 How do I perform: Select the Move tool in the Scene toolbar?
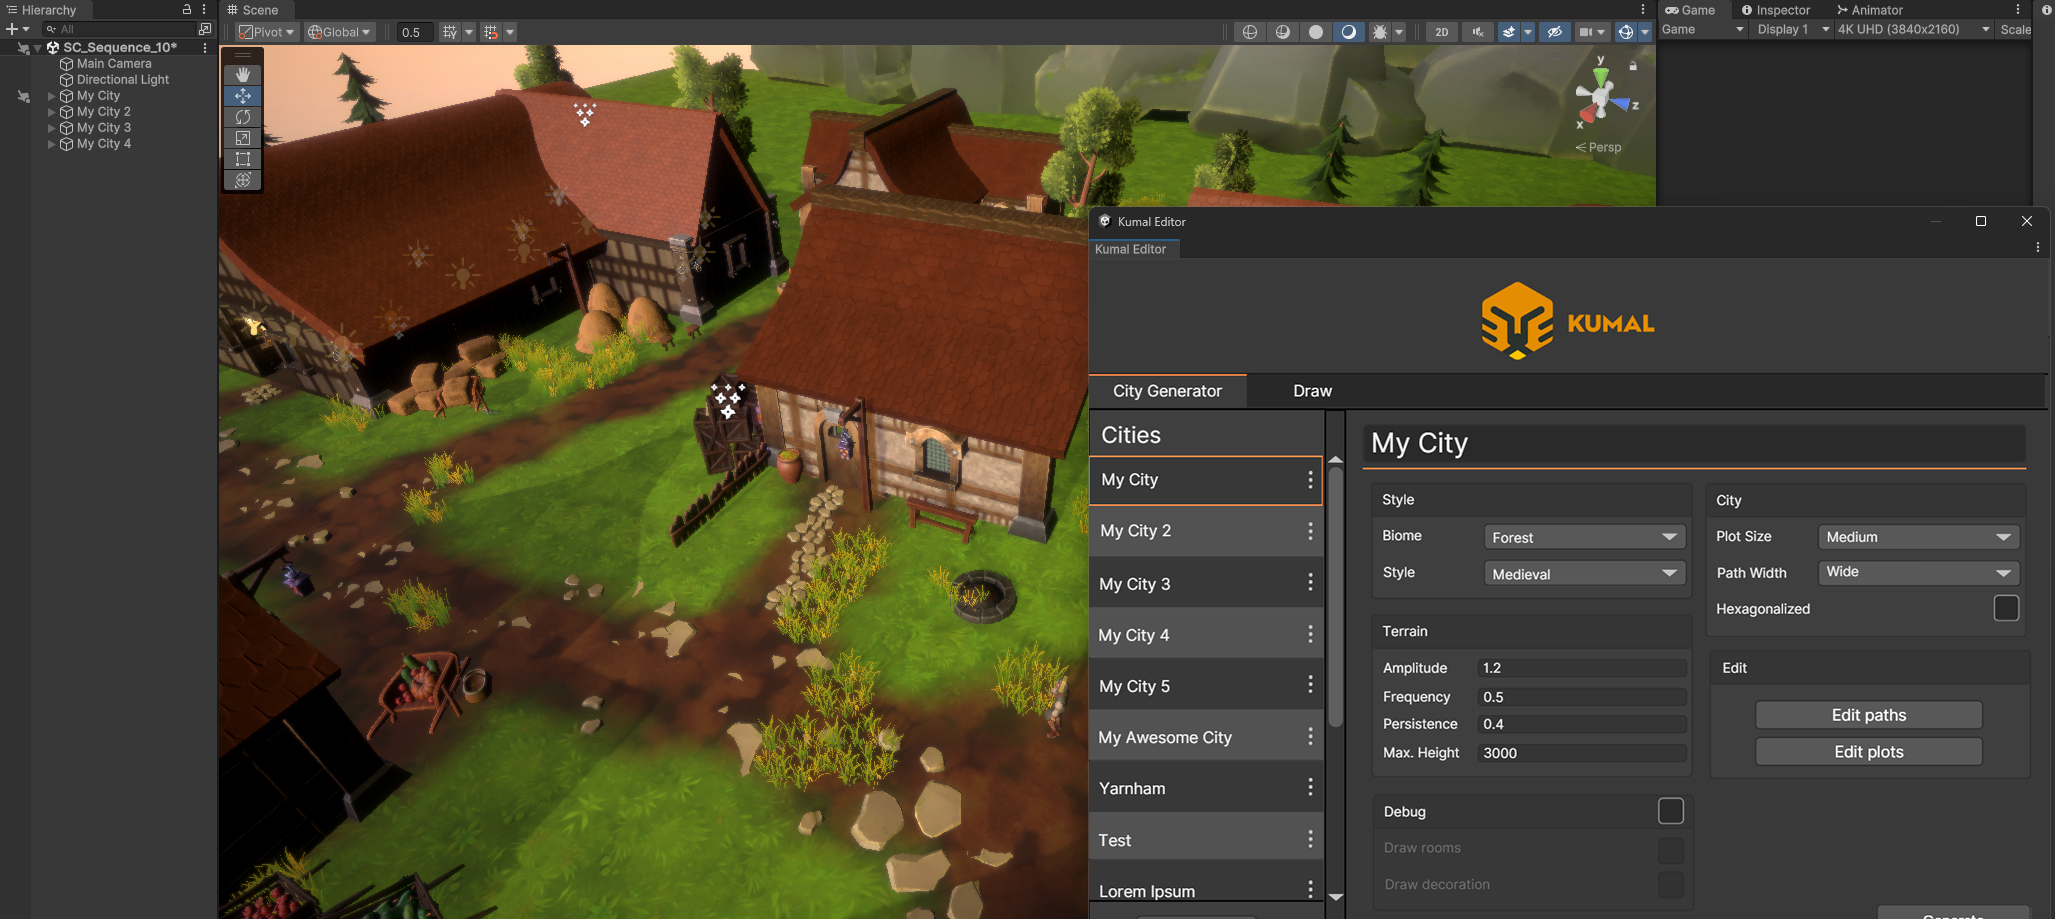(x=242, y=95)
